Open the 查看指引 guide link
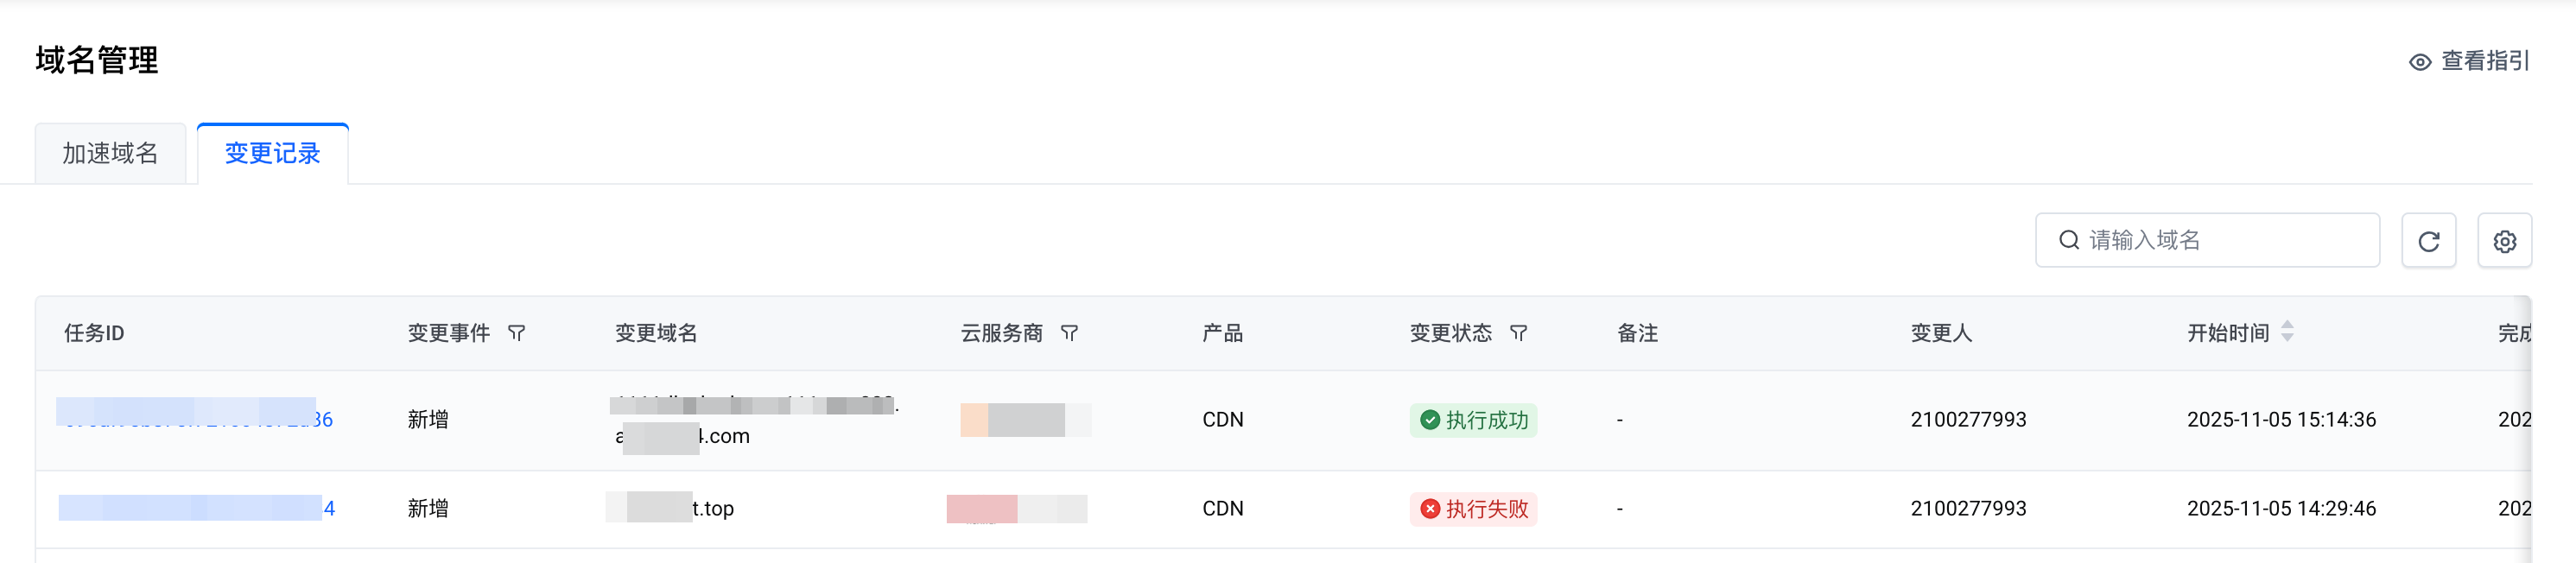The width and height of the screenshot is (2576, 563). click(x=2484, y=61)
